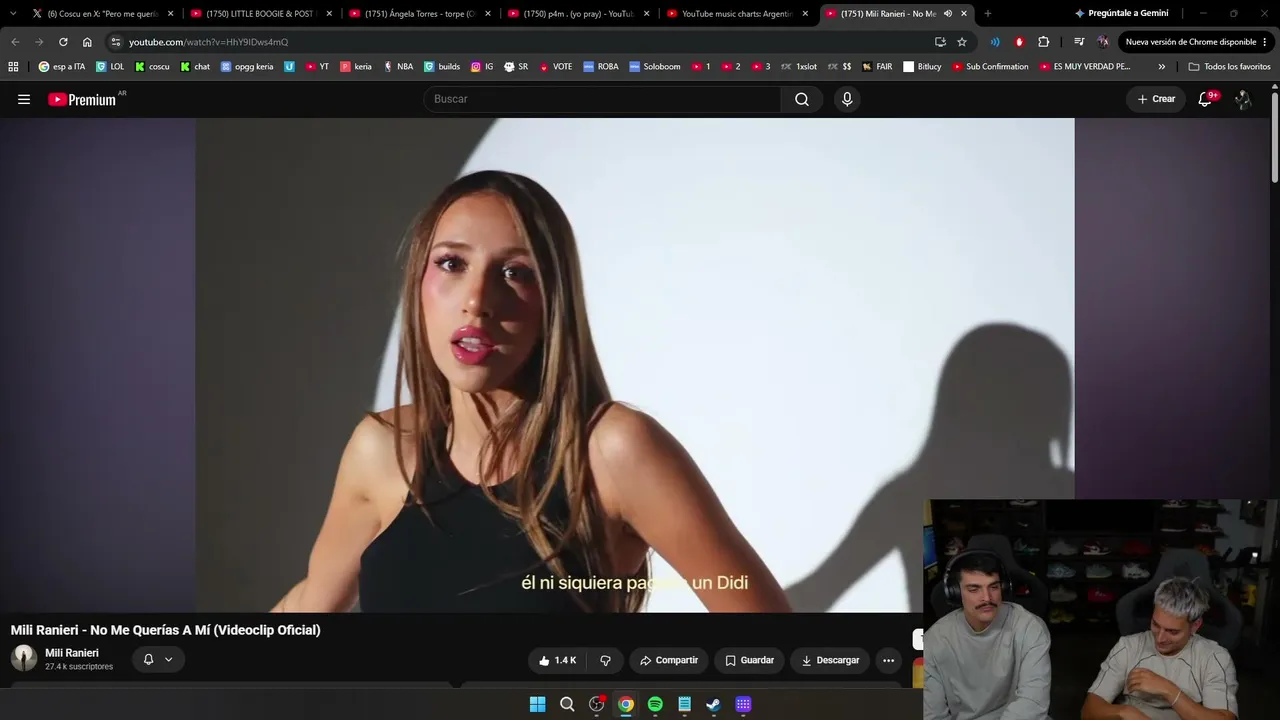
Task: Open Steam from the taskbar
Action: click(x=713, y=704)
